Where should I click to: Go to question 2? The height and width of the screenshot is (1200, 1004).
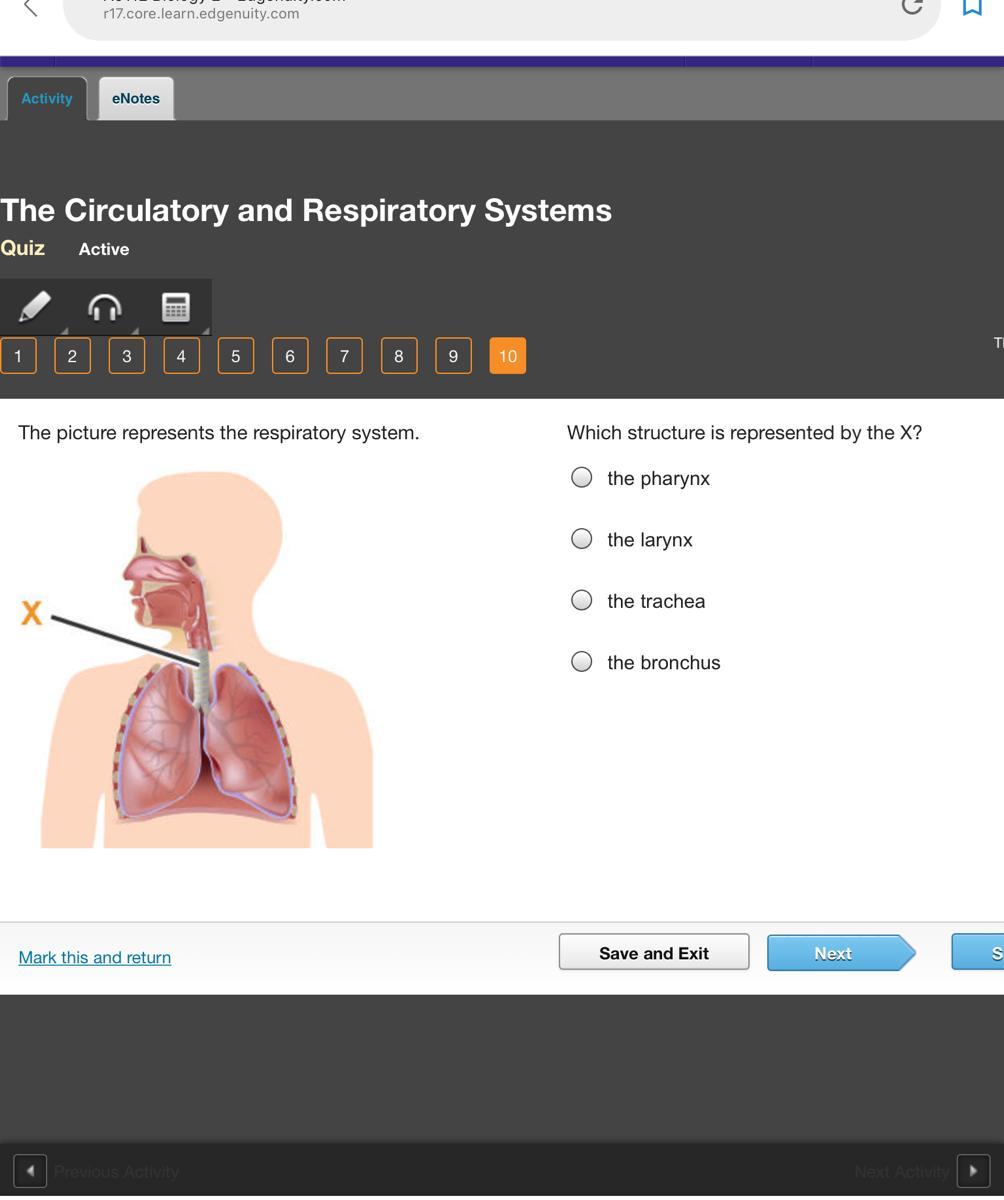[72, 356]
